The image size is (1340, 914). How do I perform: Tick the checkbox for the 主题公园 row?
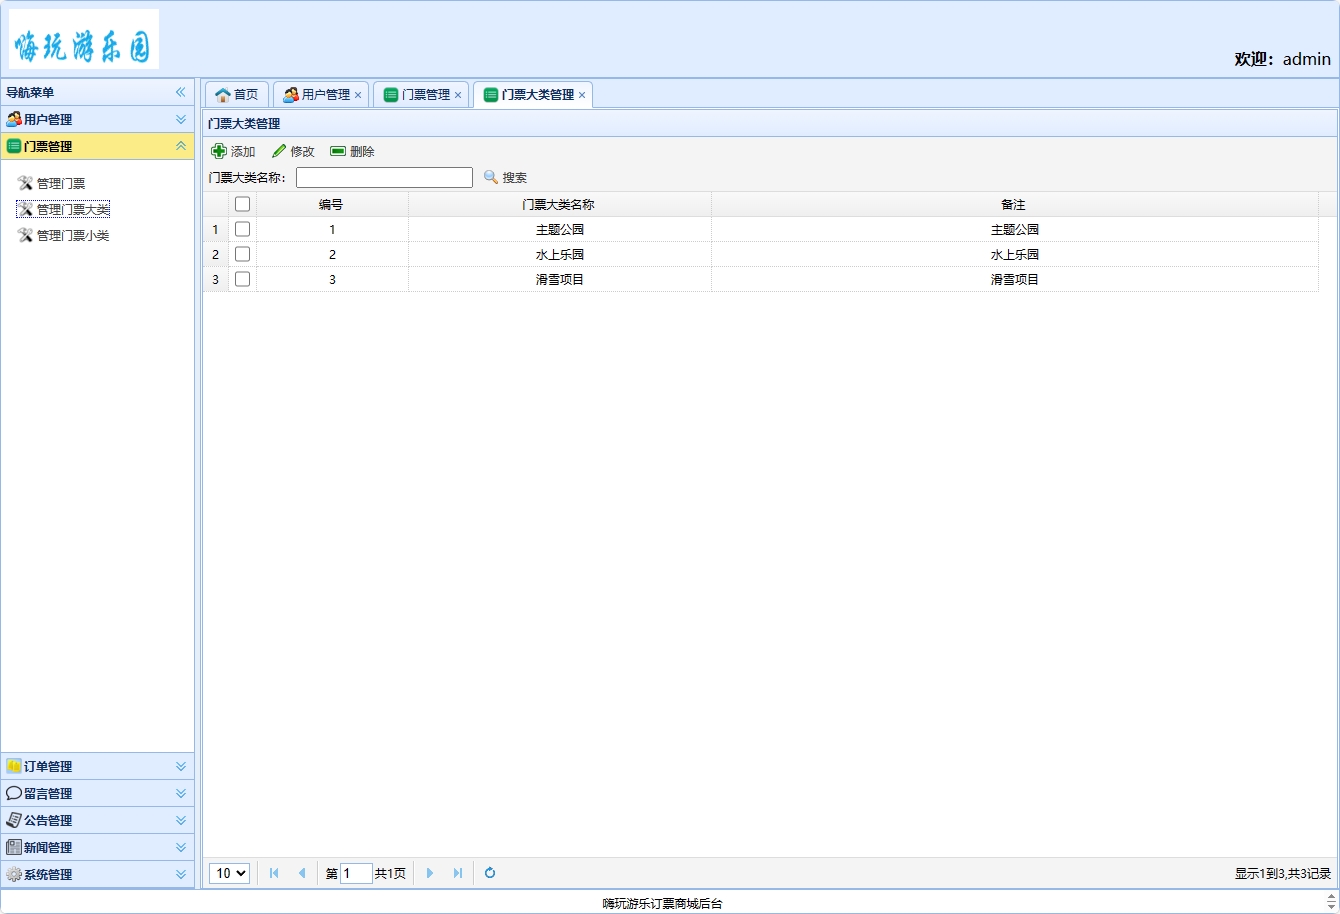(x=242, y=229)
